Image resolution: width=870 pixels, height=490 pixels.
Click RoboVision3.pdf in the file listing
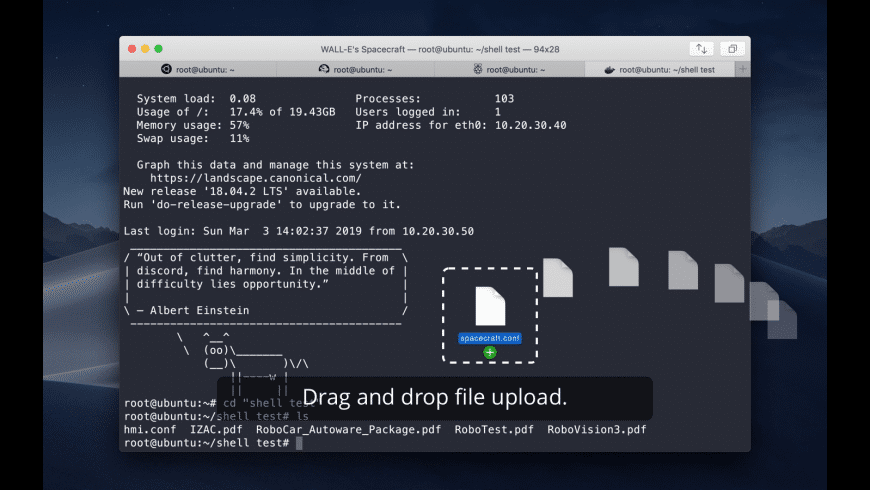pos(596,430)
